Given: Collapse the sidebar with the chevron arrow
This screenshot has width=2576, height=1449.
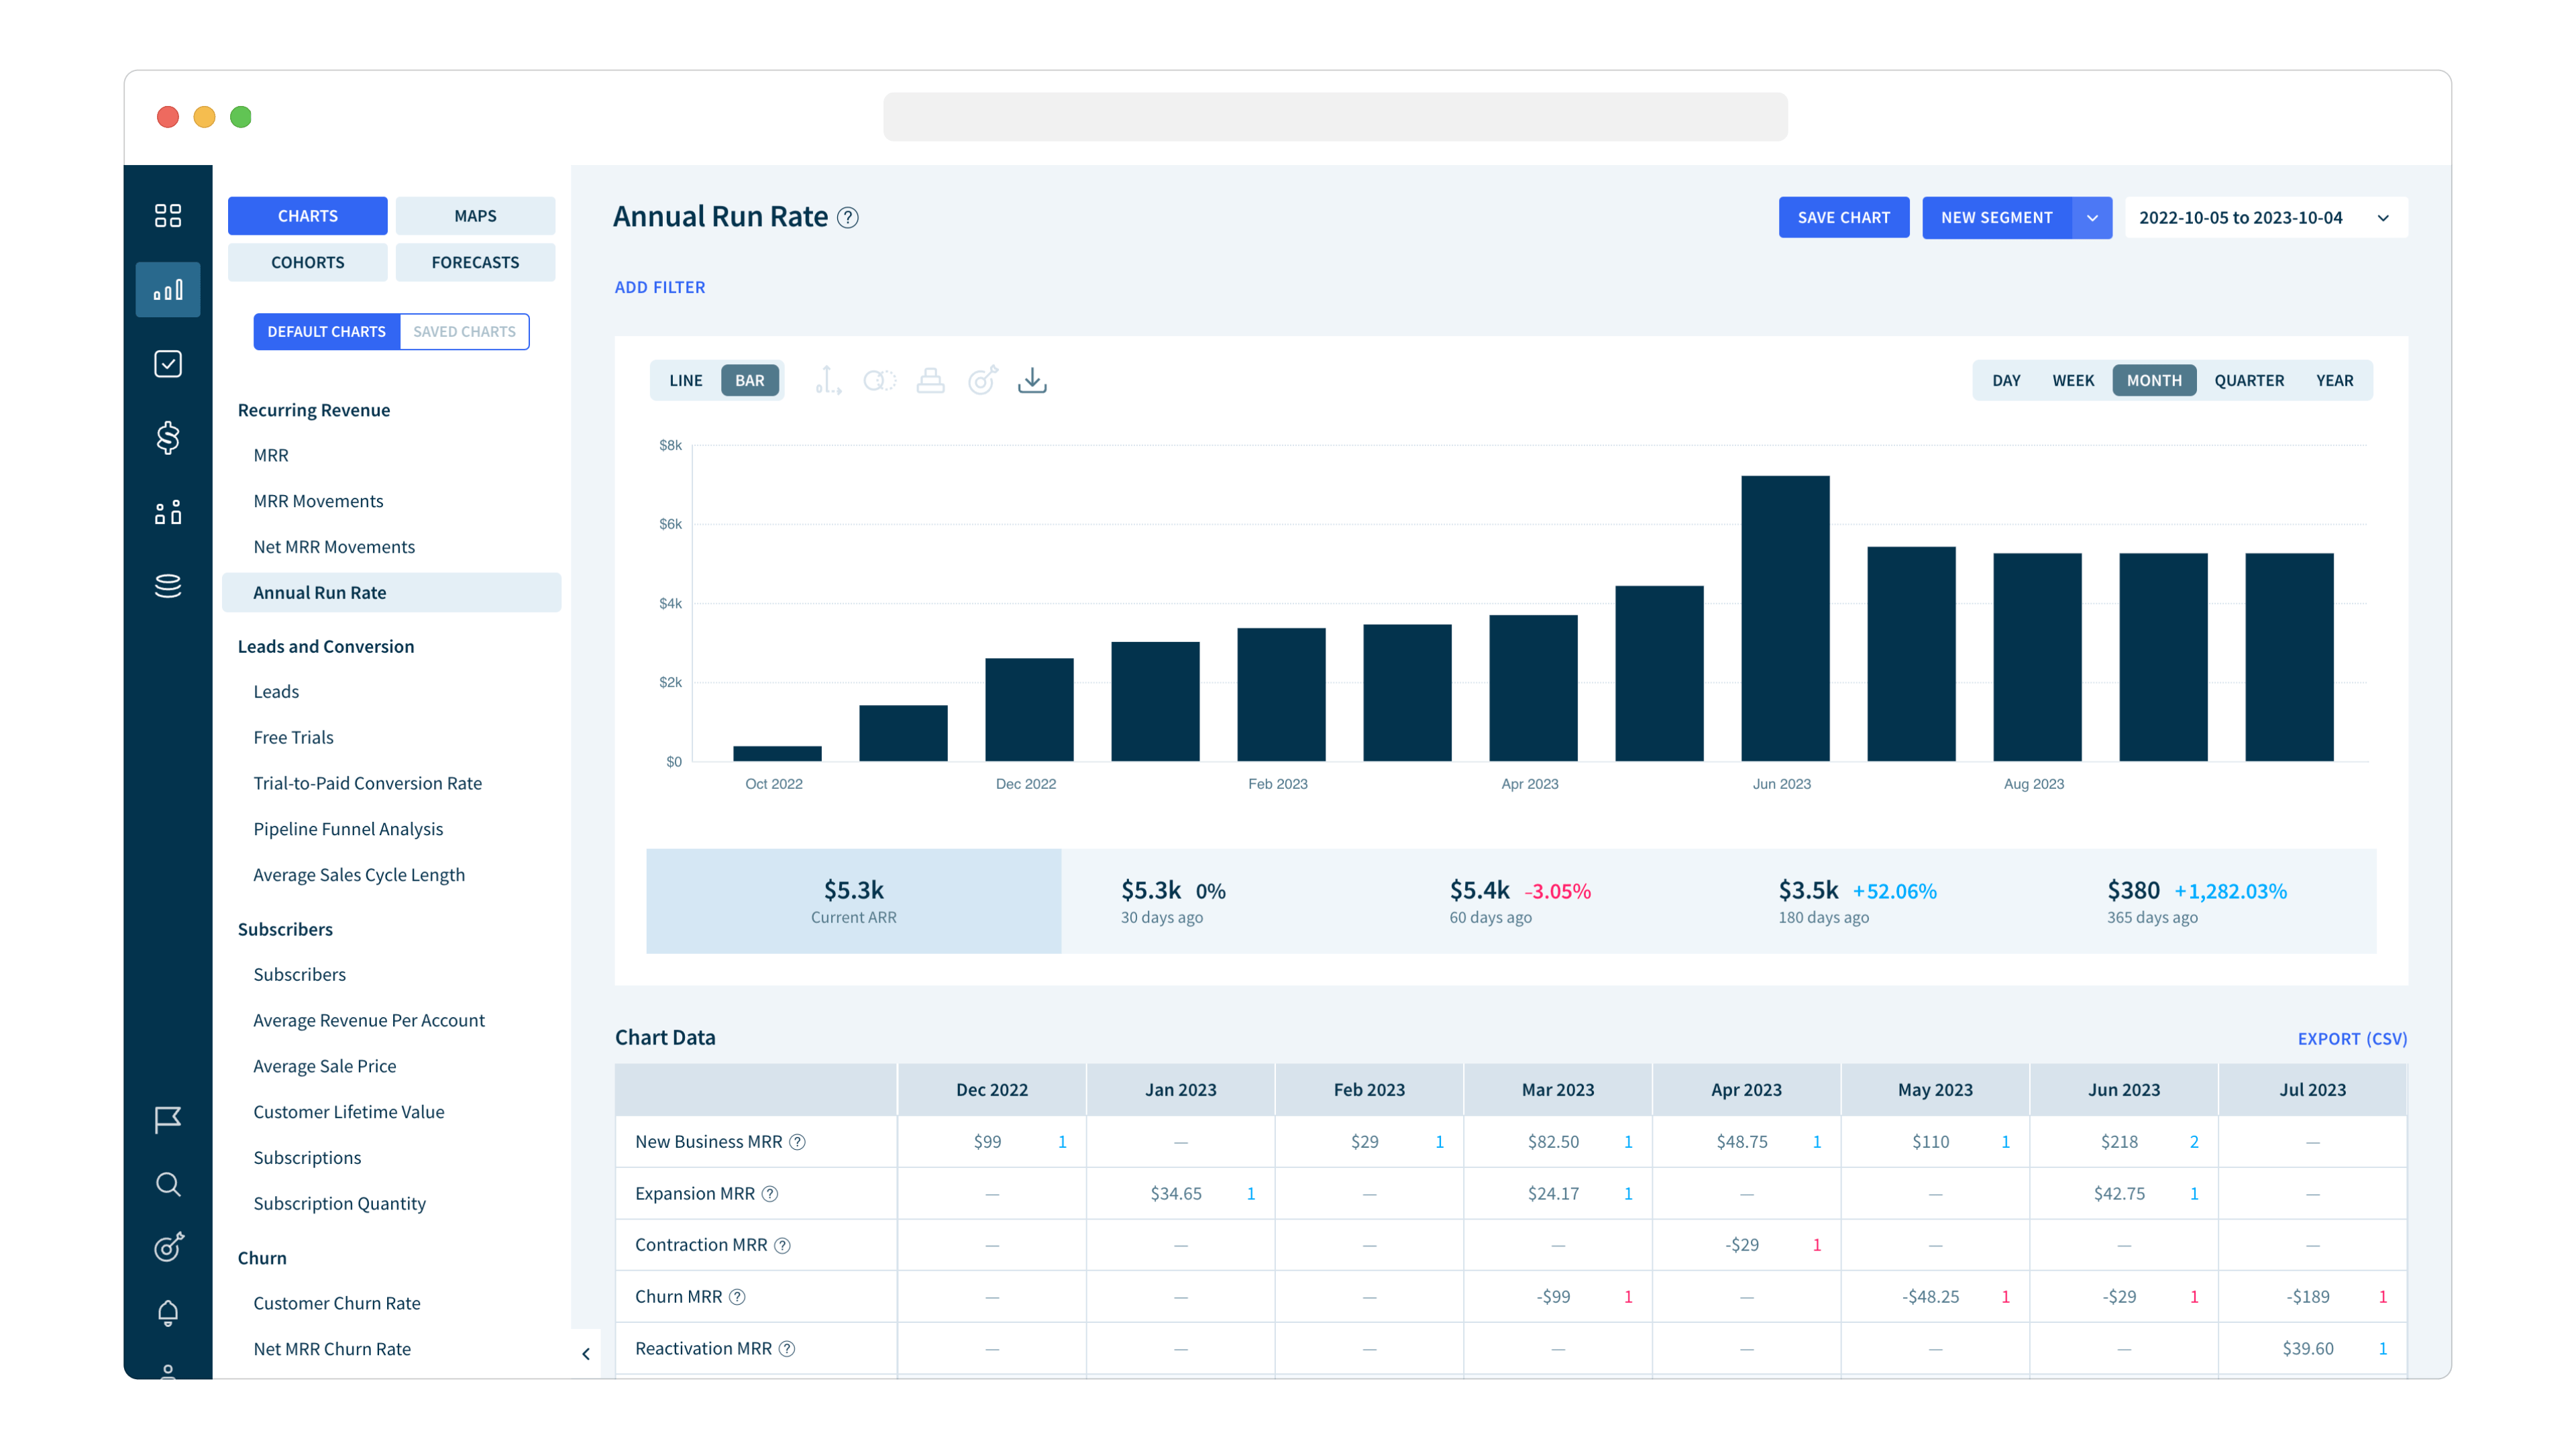Looking at the screenshot, I should pyautogui.click(x=587, y=1354).
